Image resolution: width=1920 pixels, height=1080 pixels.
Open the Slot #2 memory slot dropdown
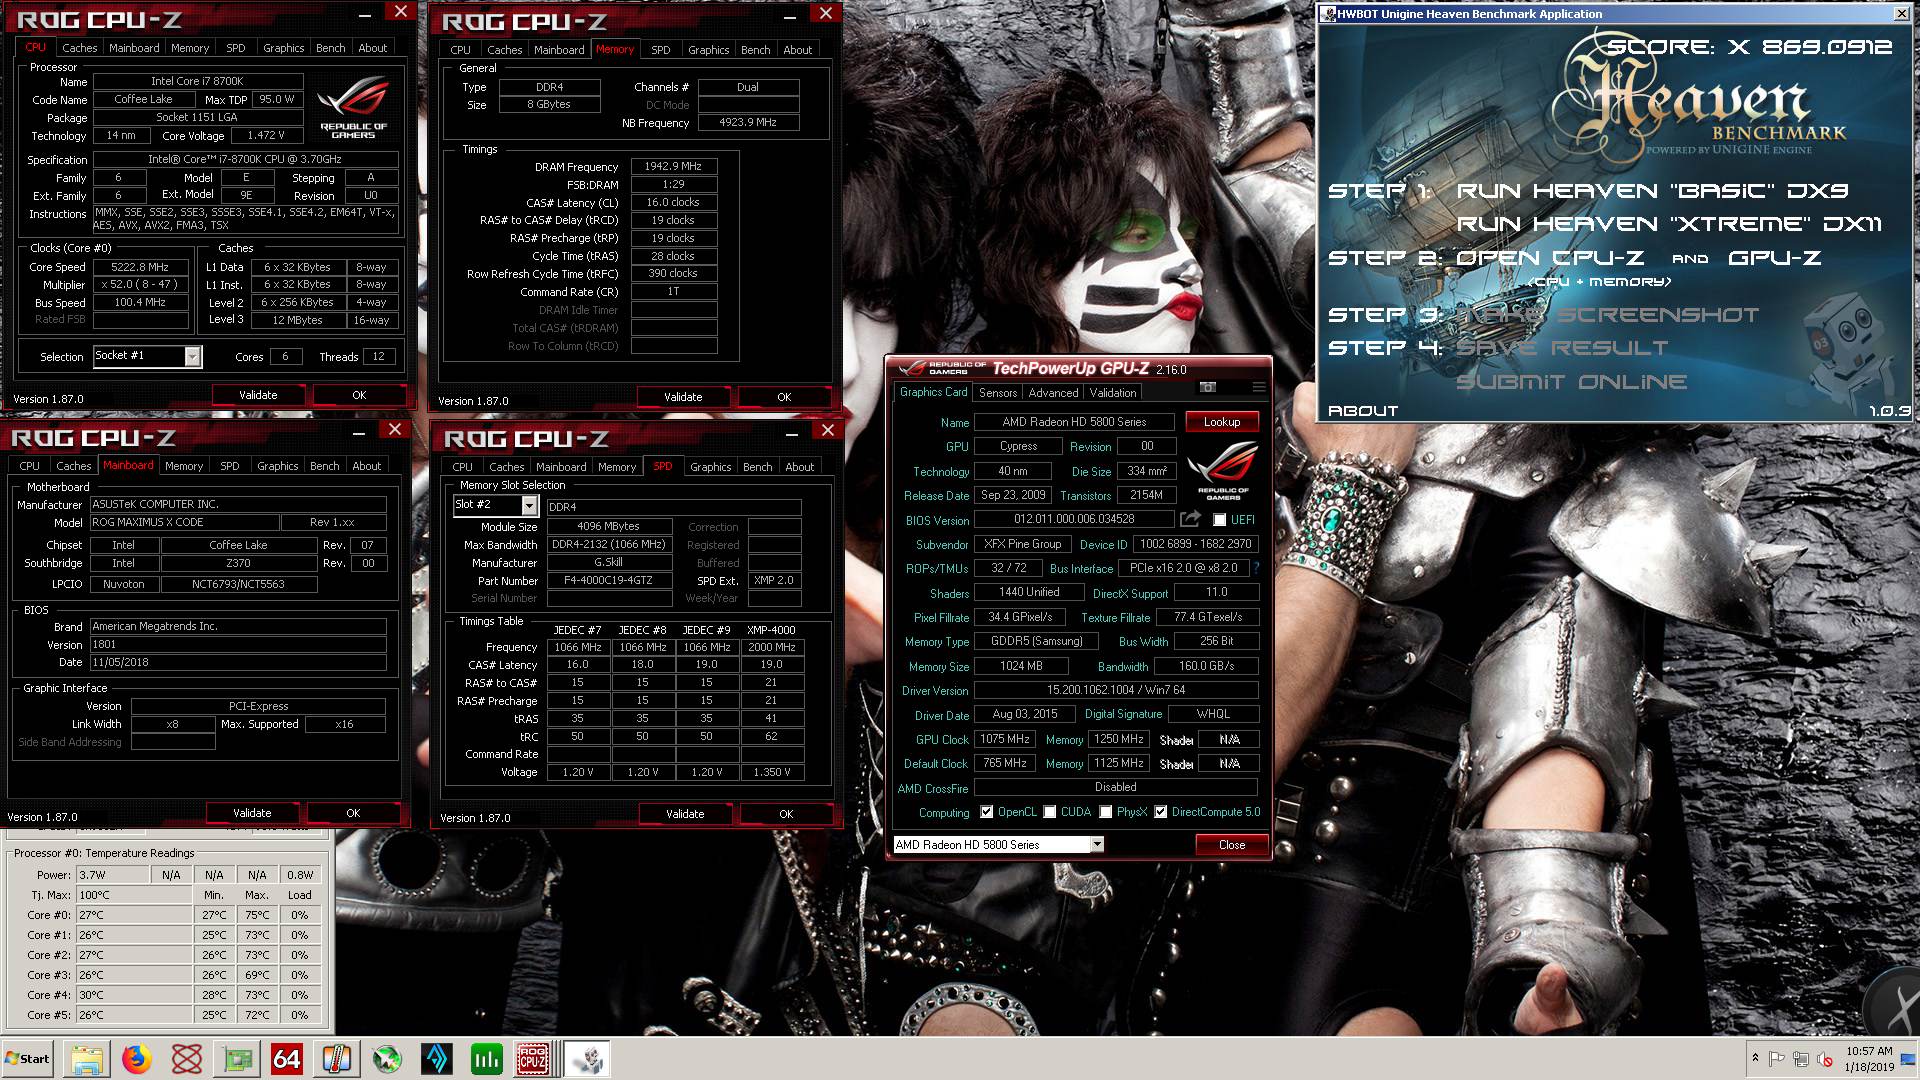click(529, 507)
